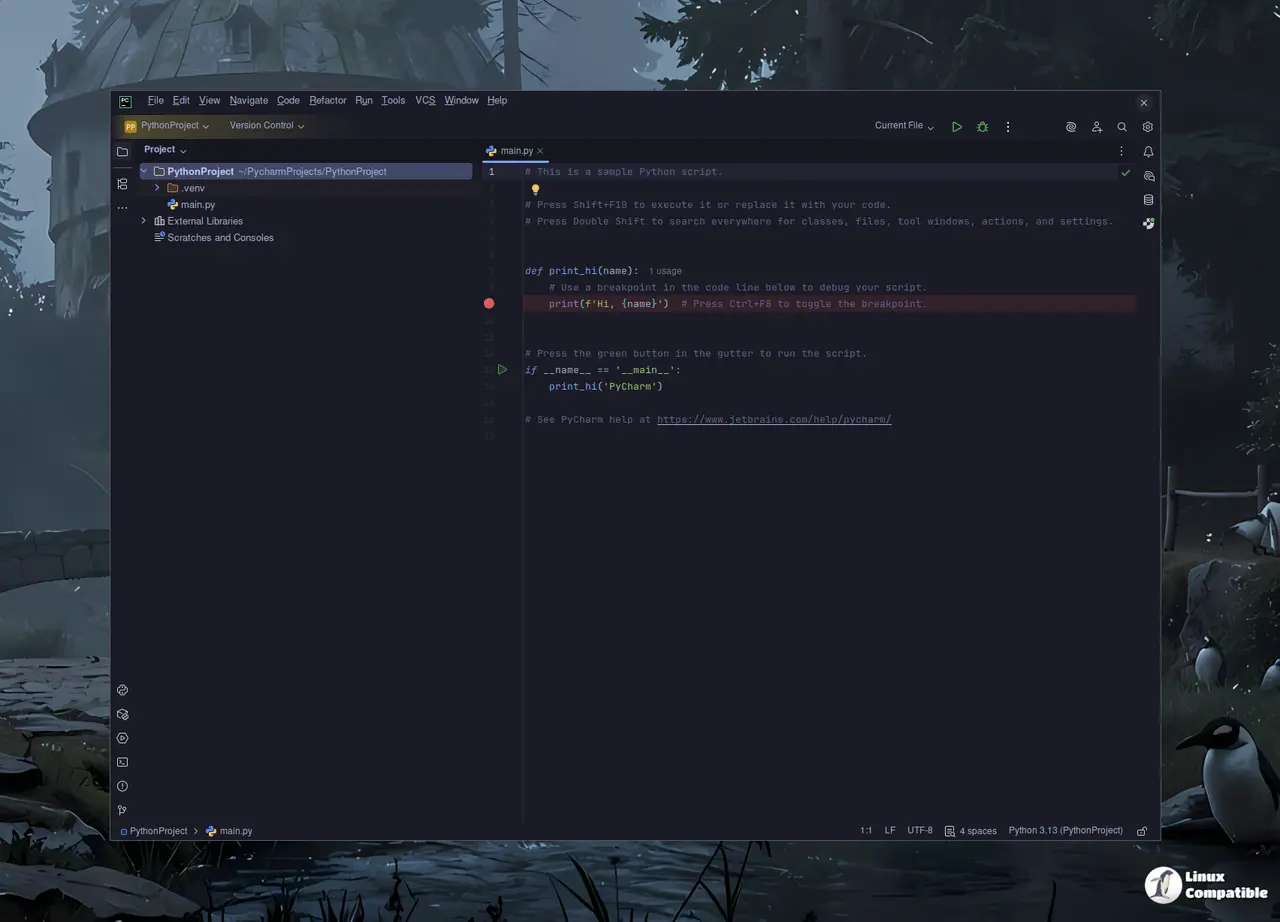
Task: Open the JetBrains PyCharm help link
Action: click(773, 420)
